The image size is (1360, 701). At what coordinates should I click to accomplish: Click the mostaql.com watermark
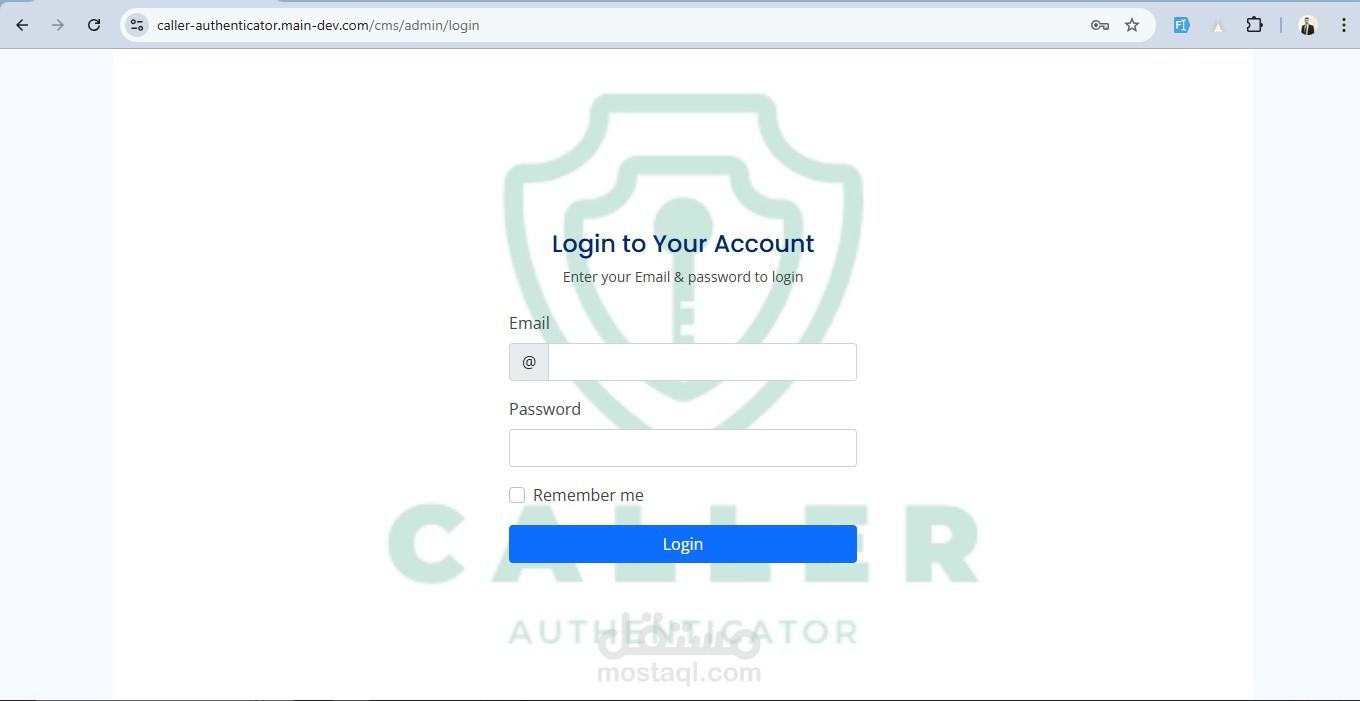tap(679, 673)
